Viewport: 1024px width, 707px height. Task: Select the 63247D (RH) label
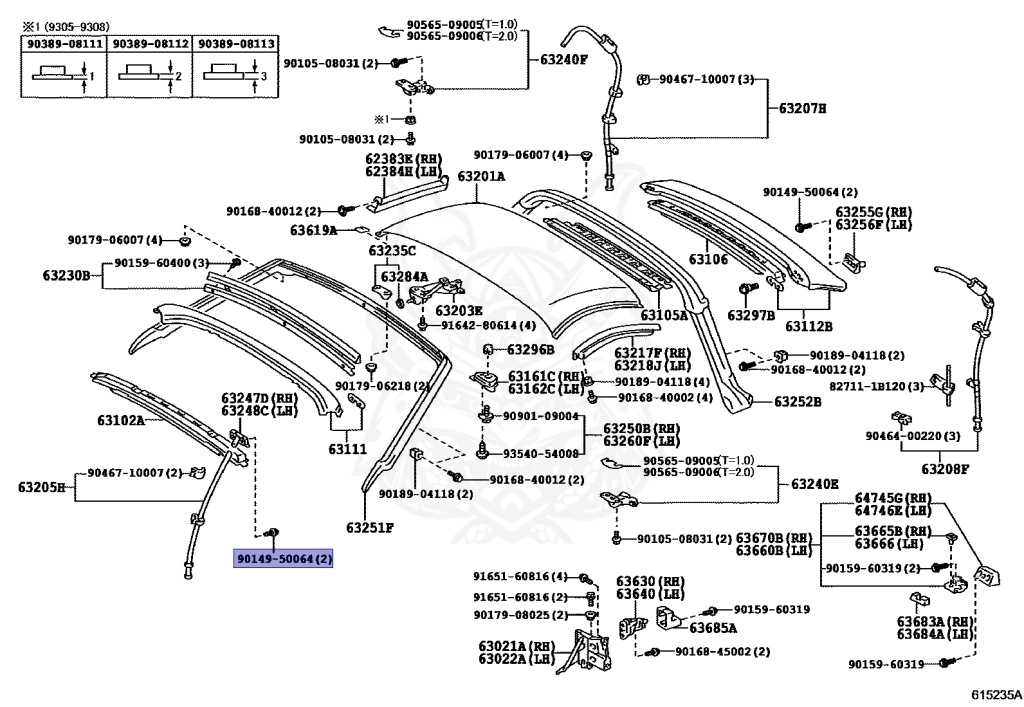pos(259,398)
